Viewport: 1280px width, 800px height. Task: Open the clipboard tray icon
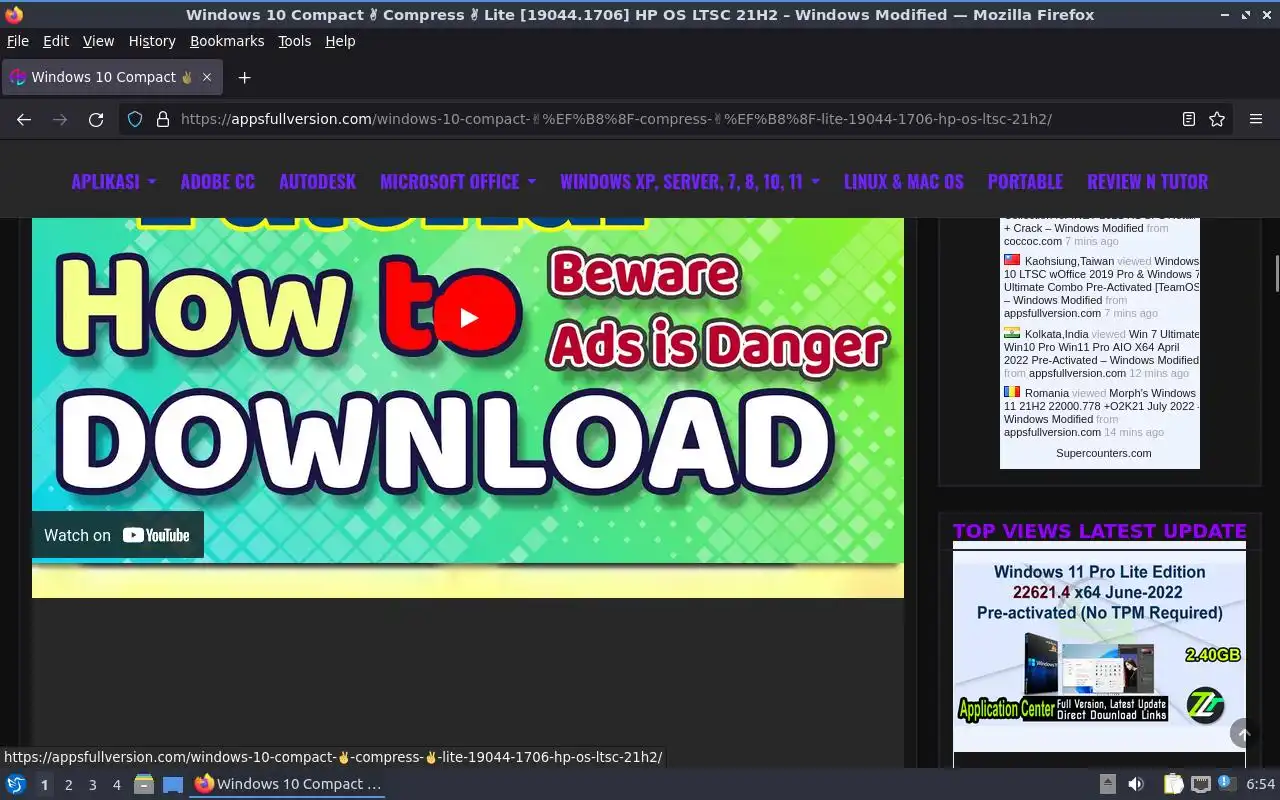(x=1173, y=784)
